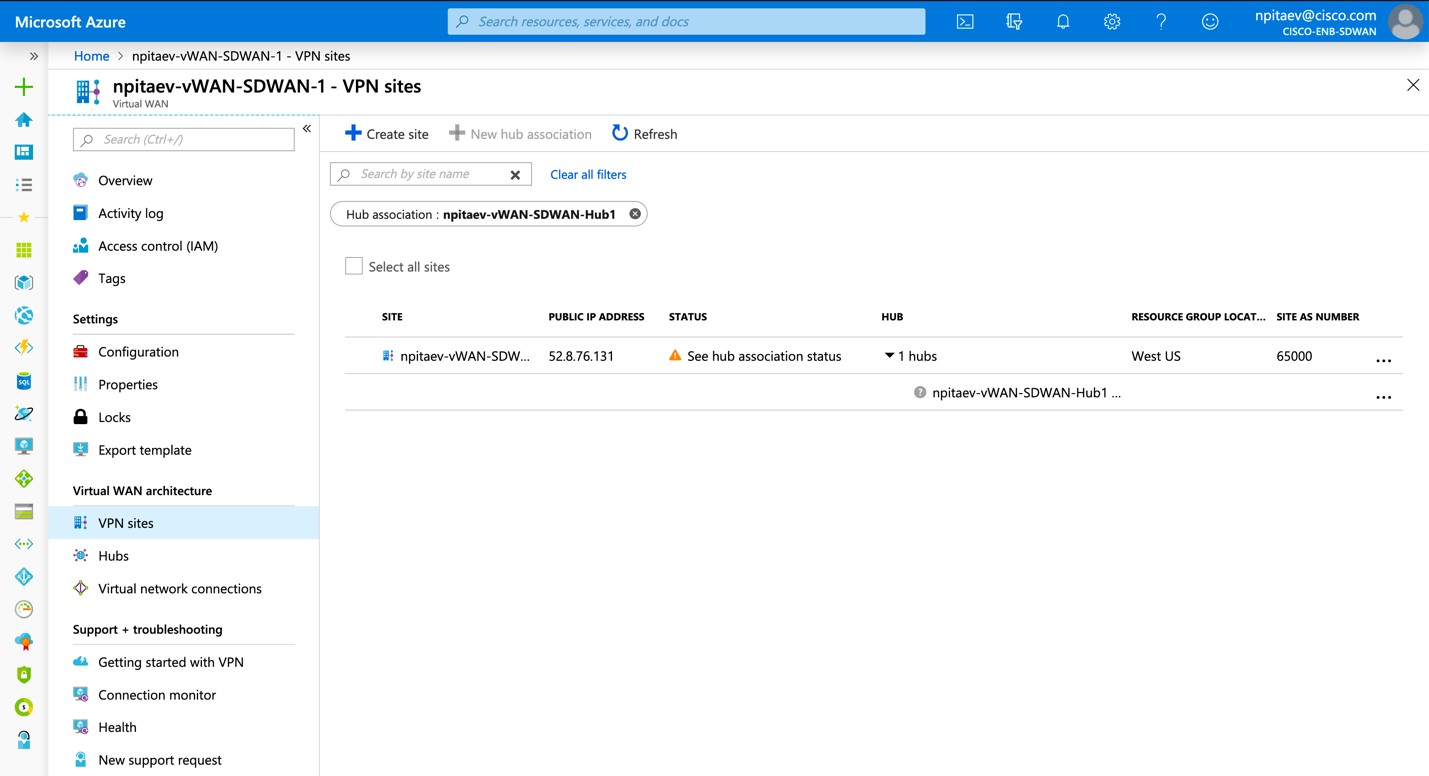Click Clear all filters link
This screenshot has height=776, width=1429.
point(588,174)
